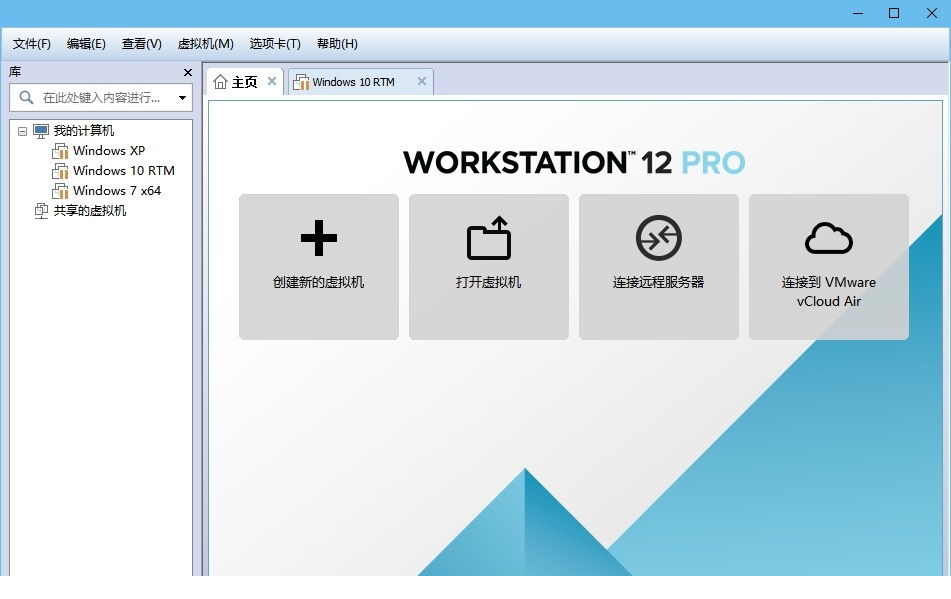This screenshot has height=599, width=951.
Task: Click the magnifier icon in library search
Action: (26, 97)
